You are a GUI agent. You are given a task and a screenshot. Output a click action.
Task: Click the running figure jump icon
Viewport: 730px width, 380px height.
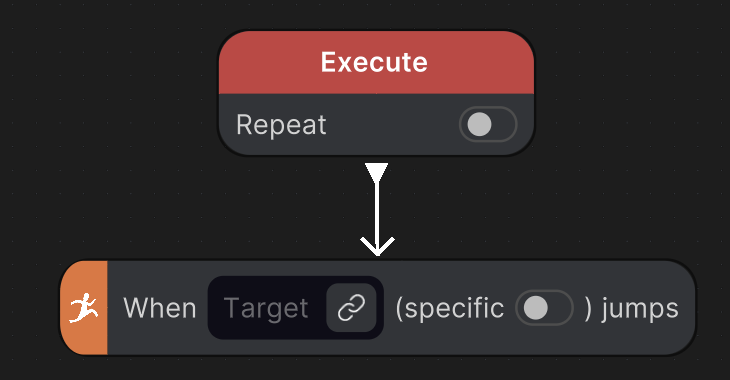tap(83, 308)
